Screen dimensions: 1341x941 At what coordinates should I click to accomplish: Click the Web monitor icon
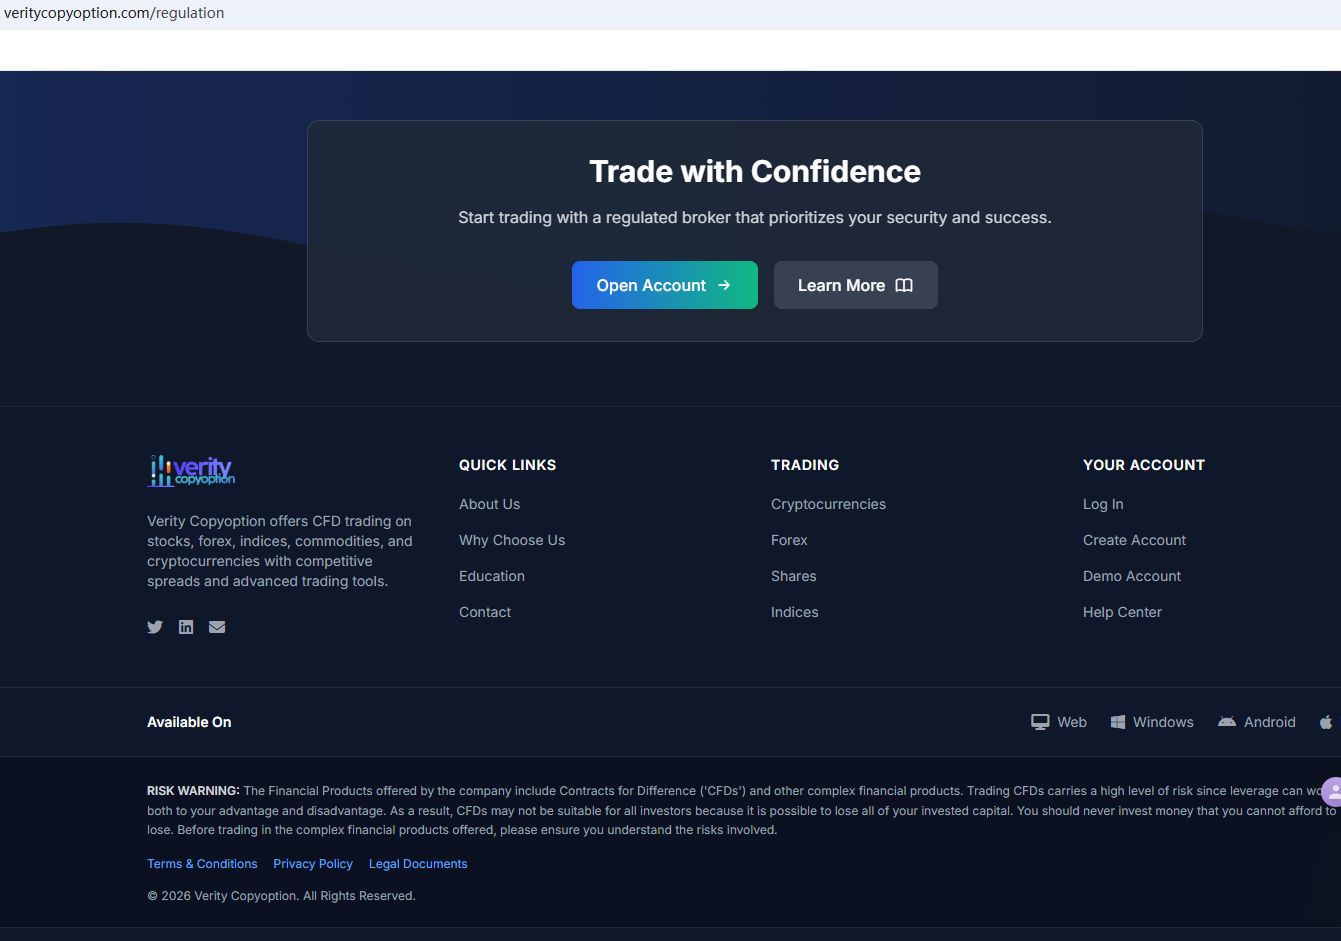pyautogui.click(x=1040, y=722)
